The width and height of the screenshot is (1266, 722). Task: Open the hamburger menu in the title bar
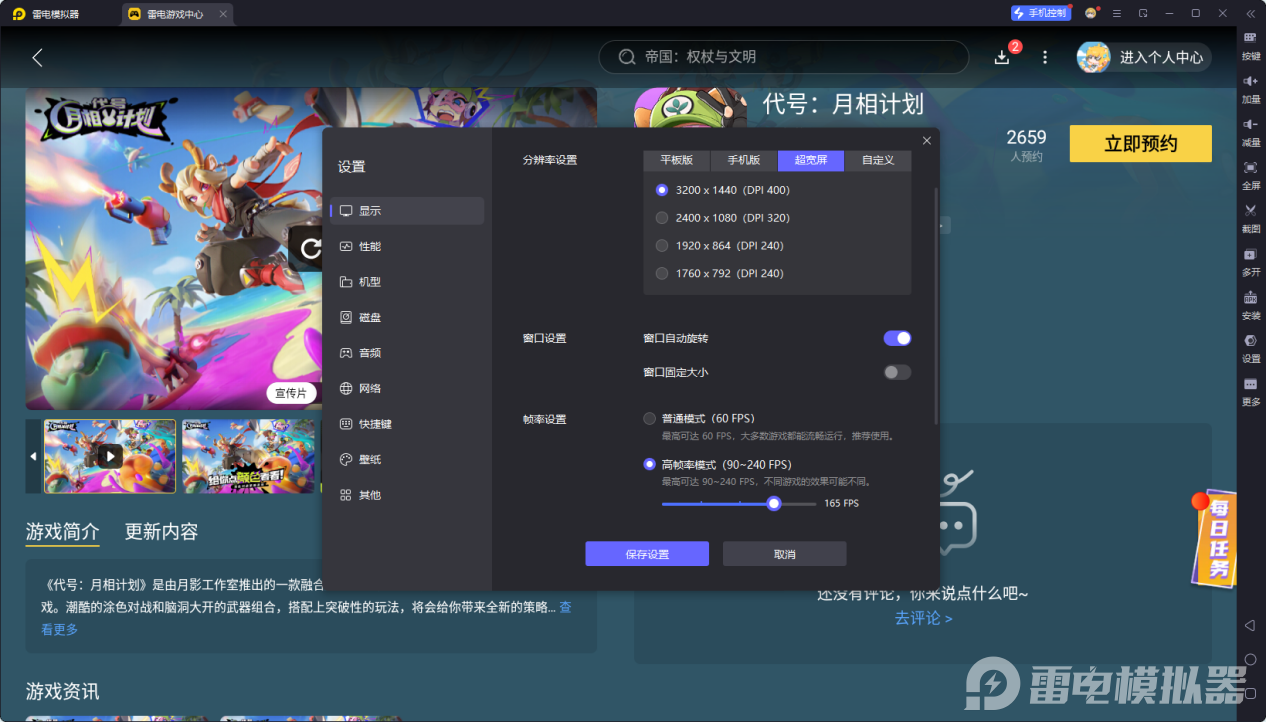coord(1115,13)
